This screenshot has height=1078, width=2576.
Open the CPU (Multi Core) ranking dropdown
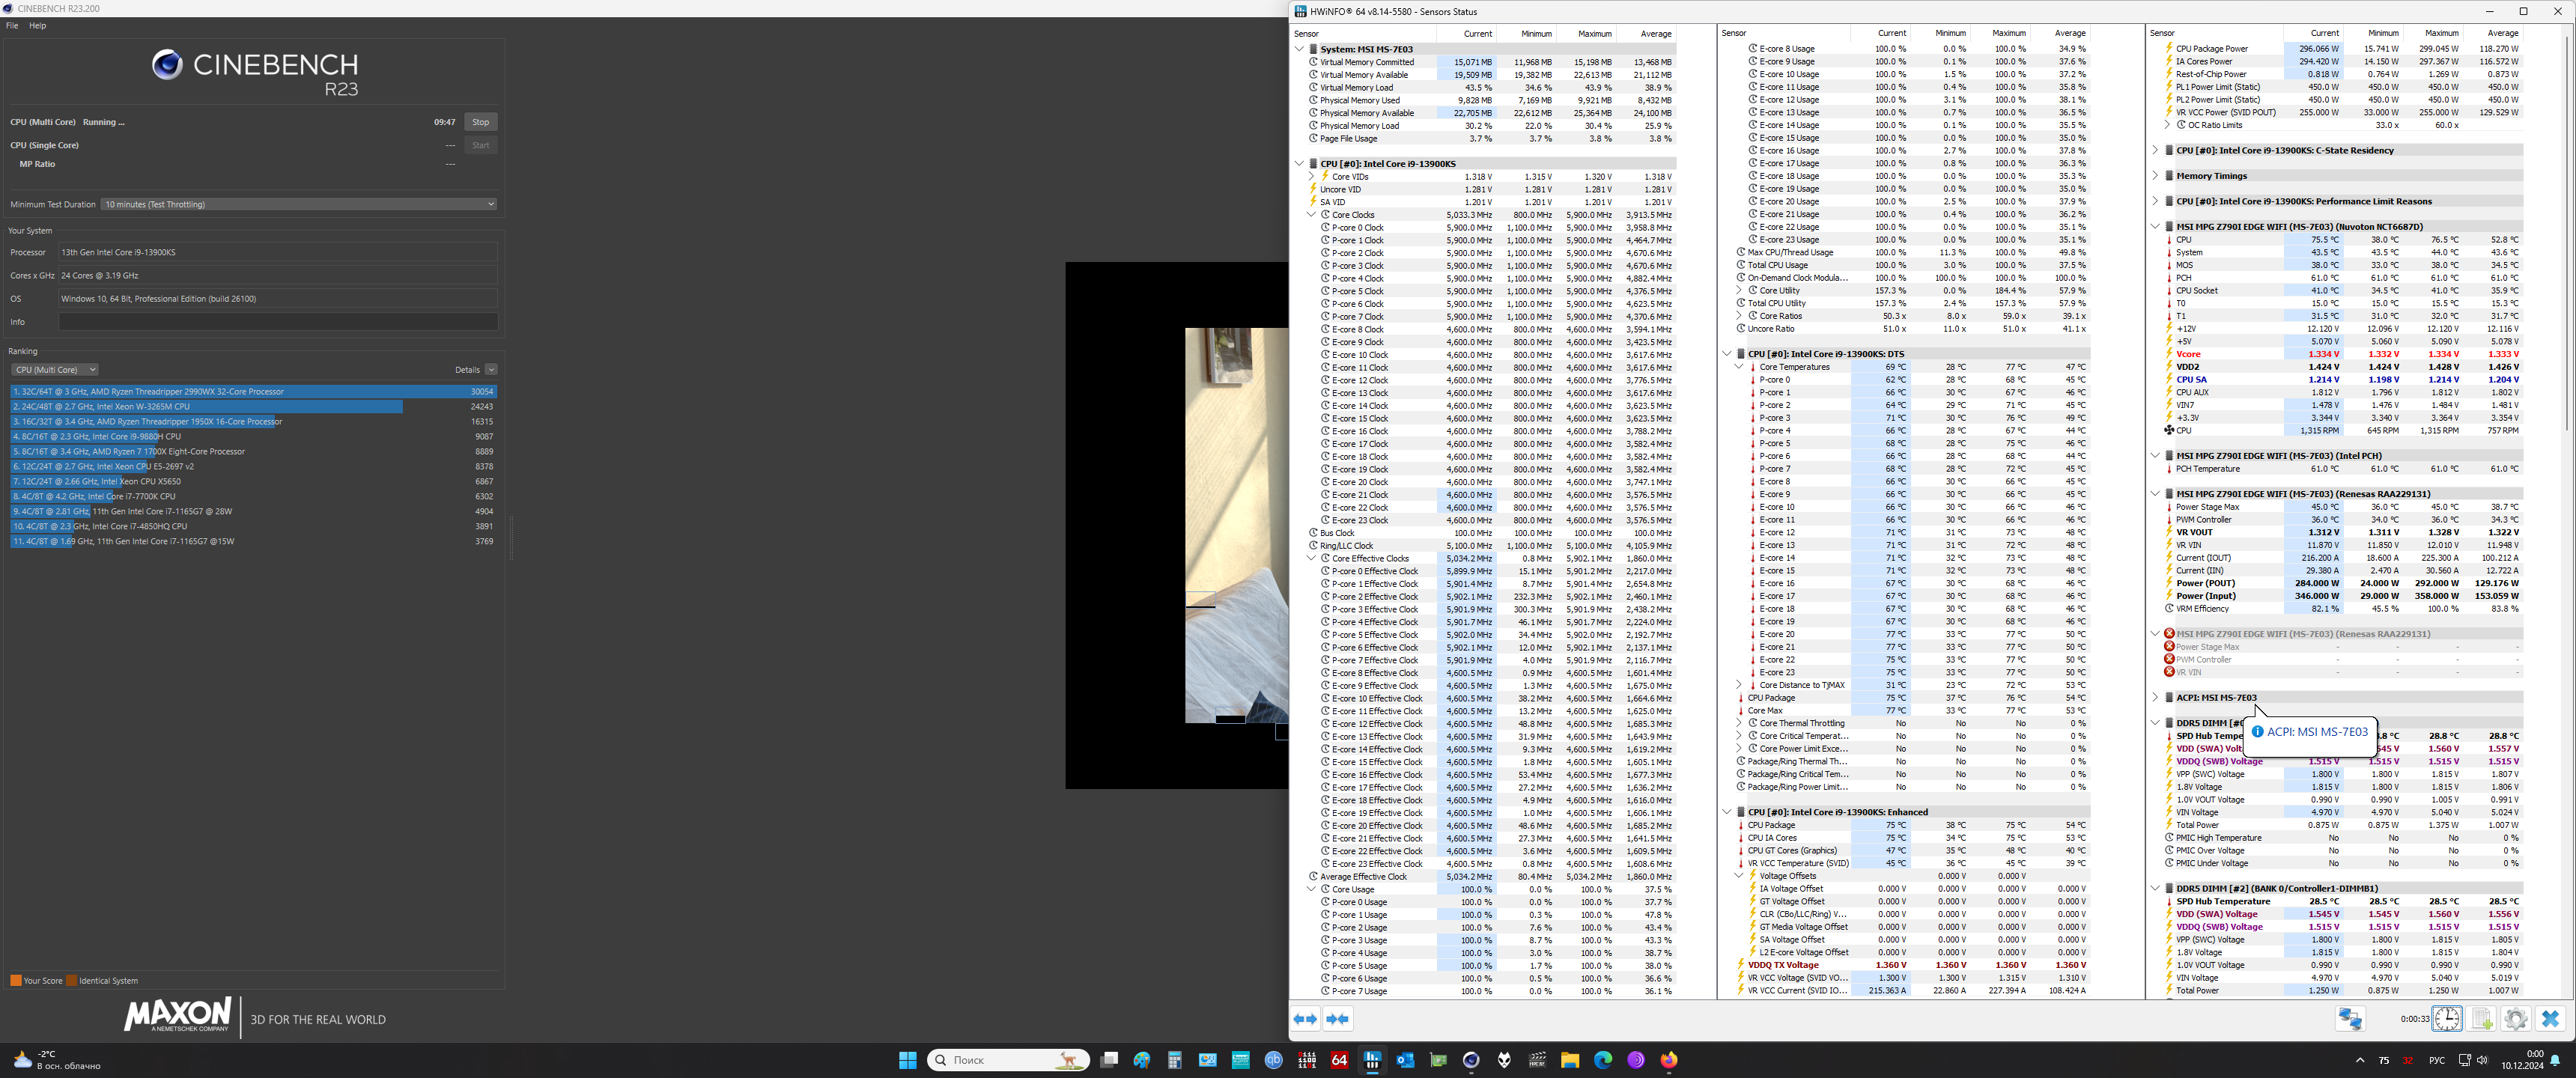[54, 370]
